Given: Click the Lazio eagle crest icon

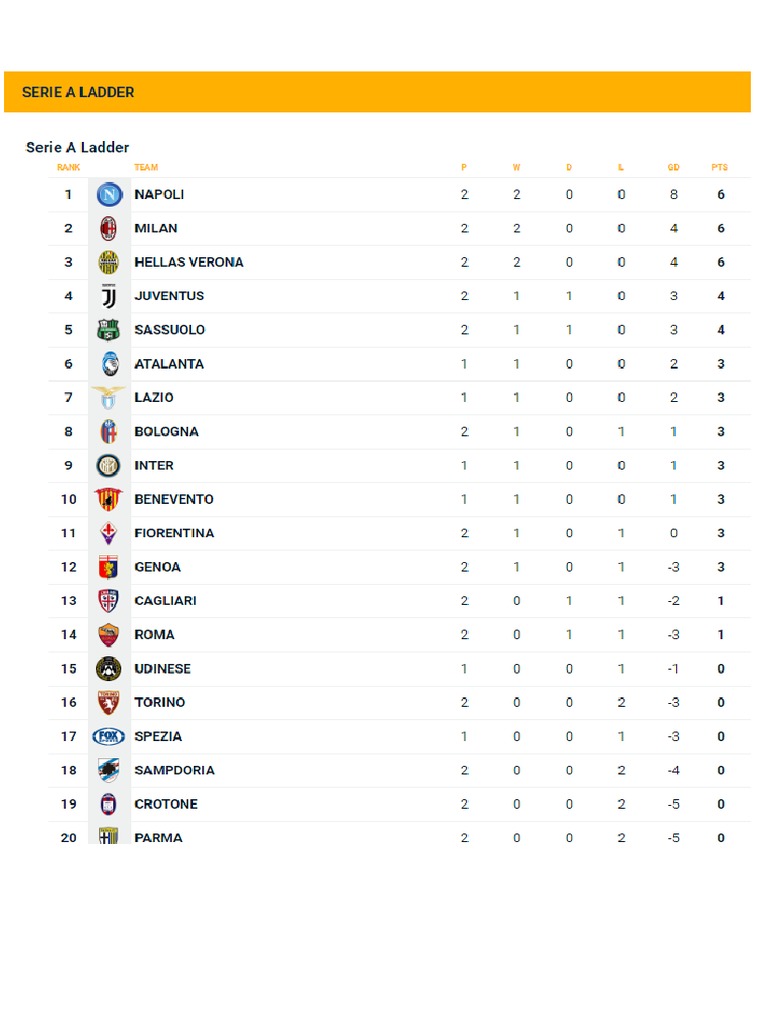Looking at the screenshot, I should [108, 397].
